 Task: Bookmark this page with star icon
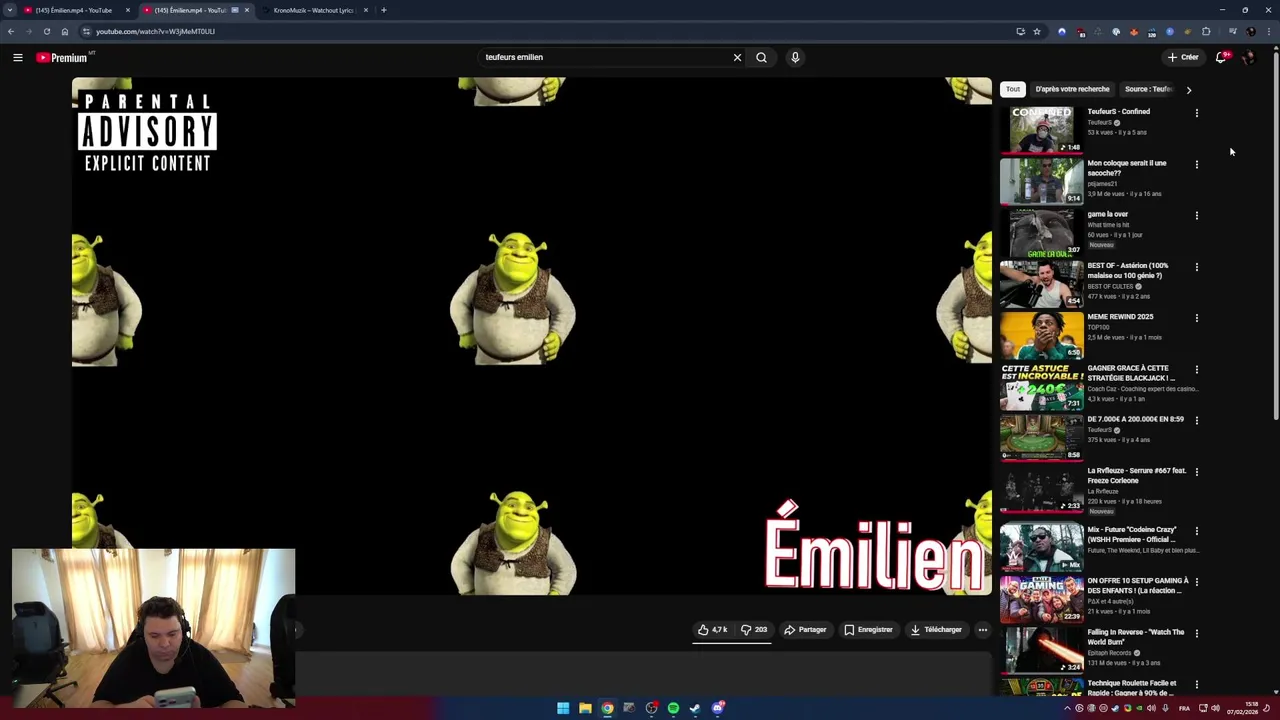coord(1036,31)
